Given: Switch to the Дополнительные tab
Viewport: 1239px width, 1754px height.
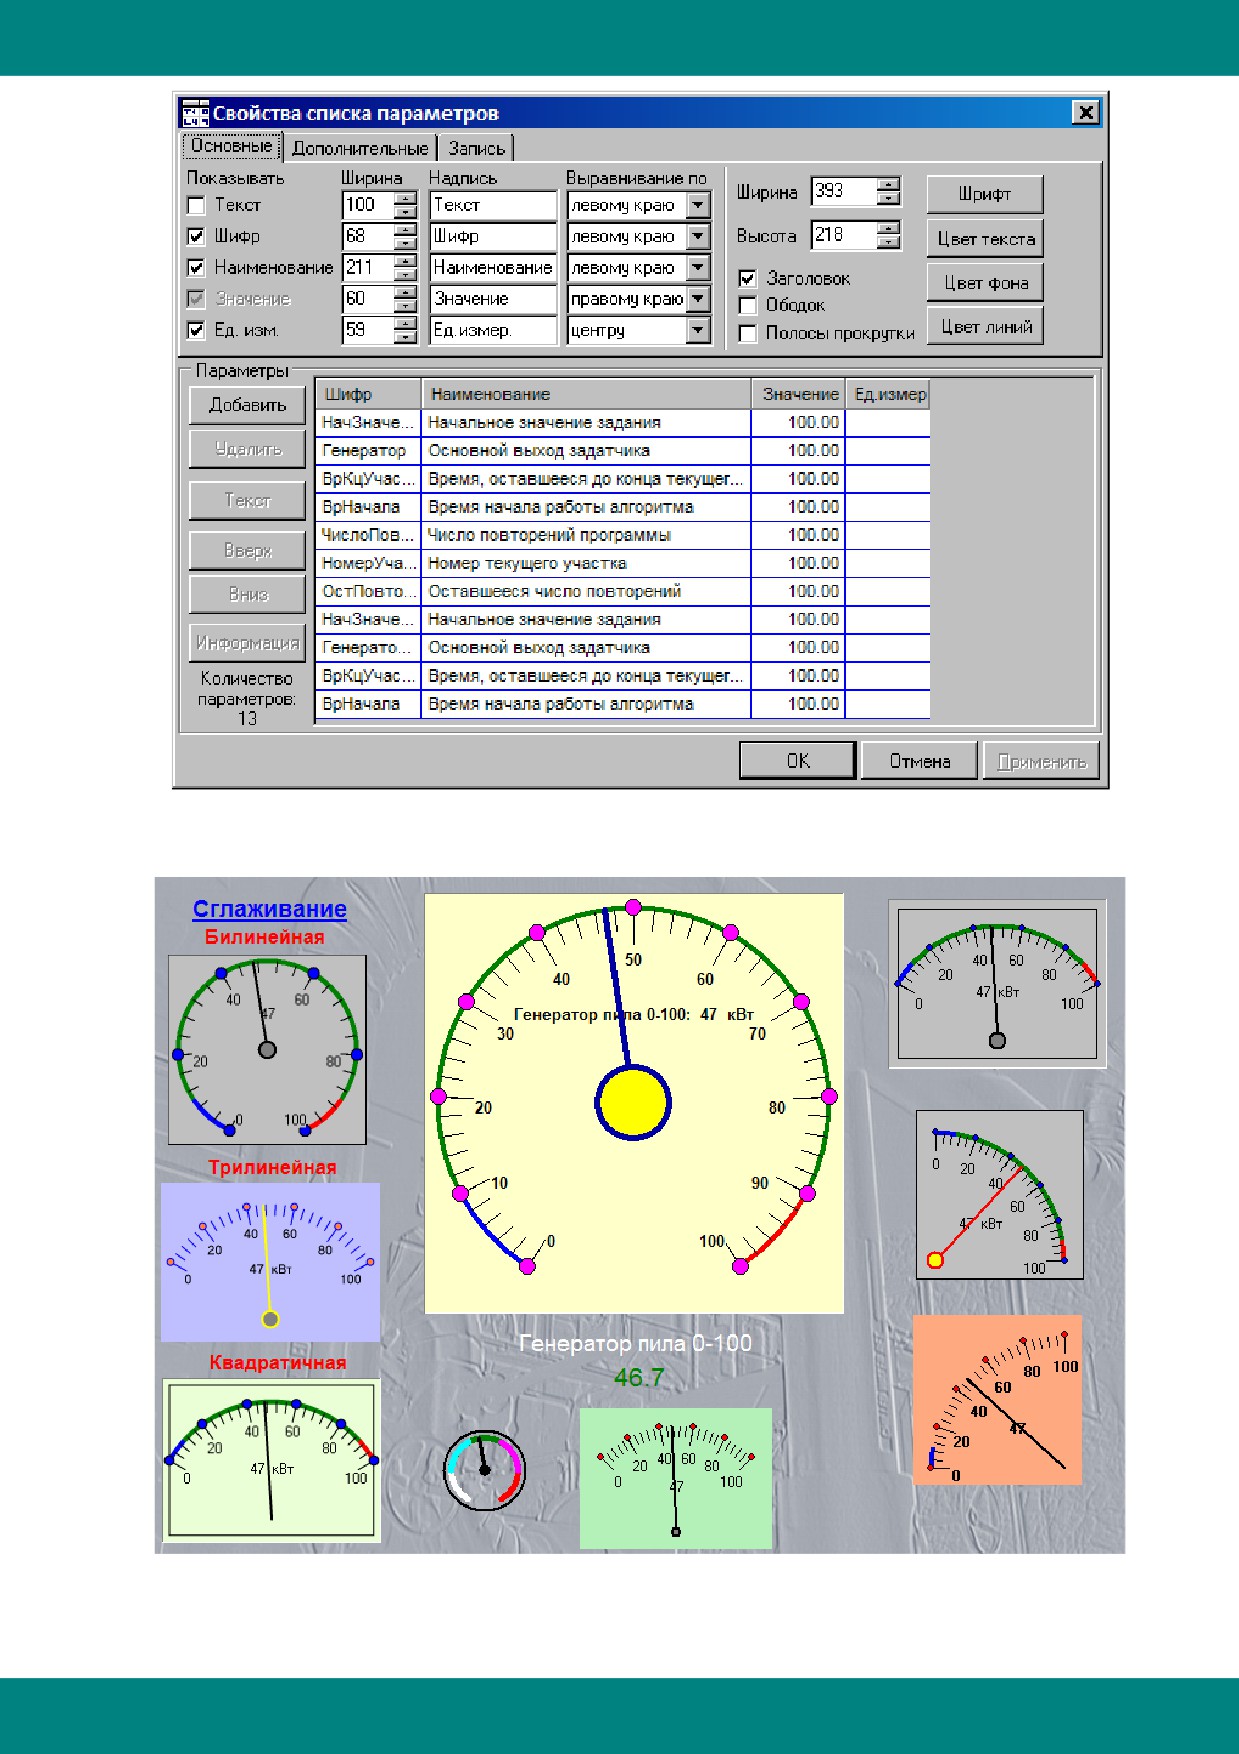Looking at the screenshot, I should click(x=360, y=148).
